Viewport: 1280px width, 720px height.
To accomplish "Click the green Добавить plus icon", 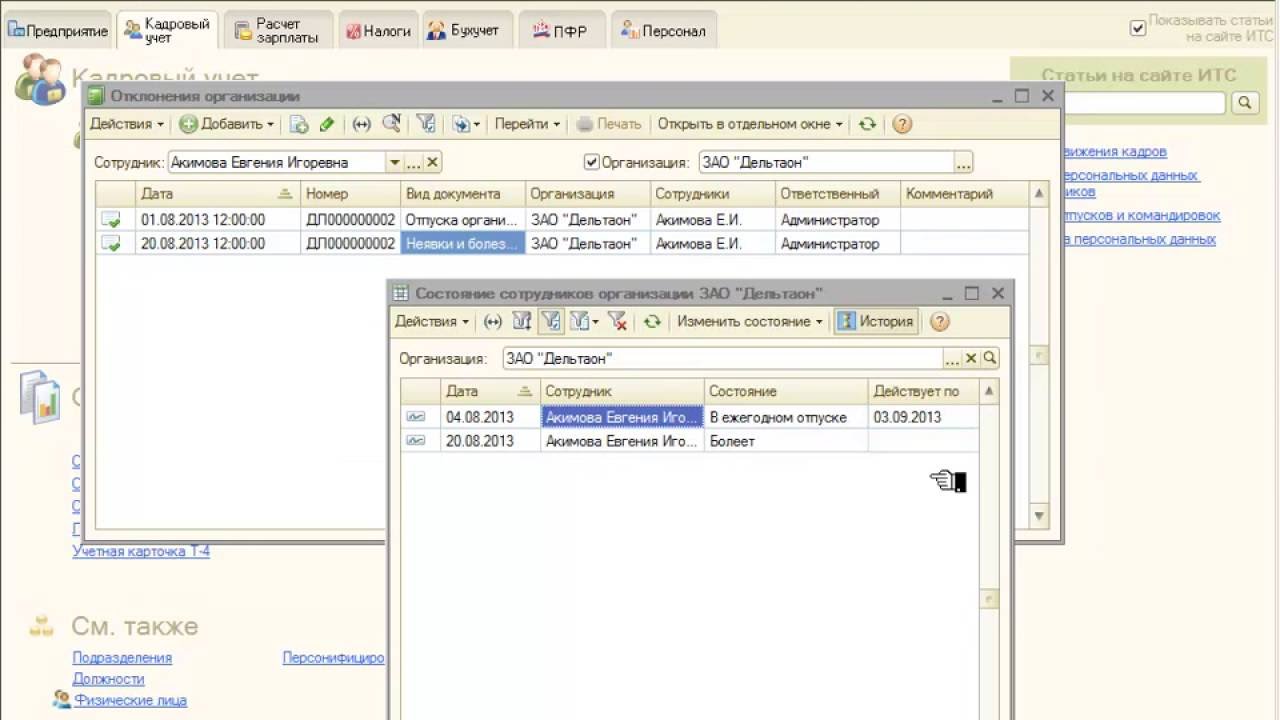I will coord(188,124).
